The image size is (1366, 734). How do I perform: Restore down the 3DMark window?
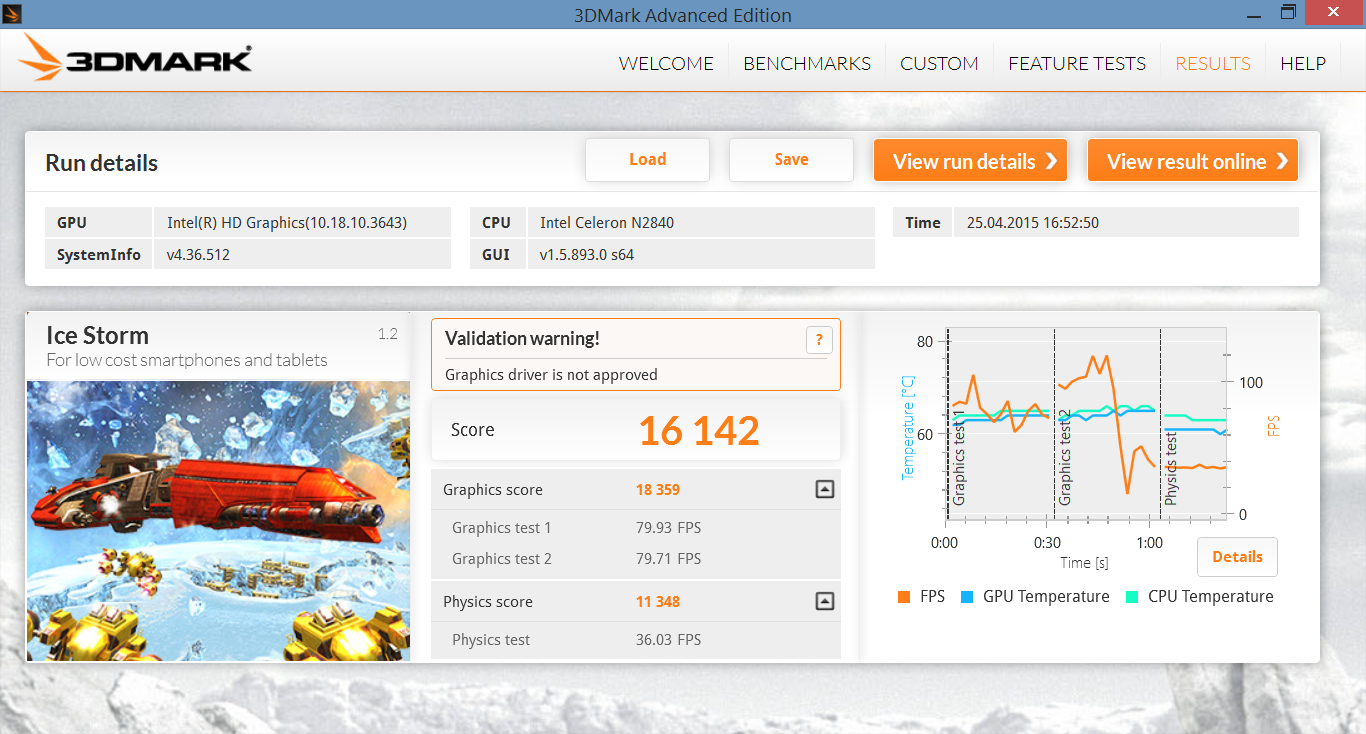[x=1288, y=13]
